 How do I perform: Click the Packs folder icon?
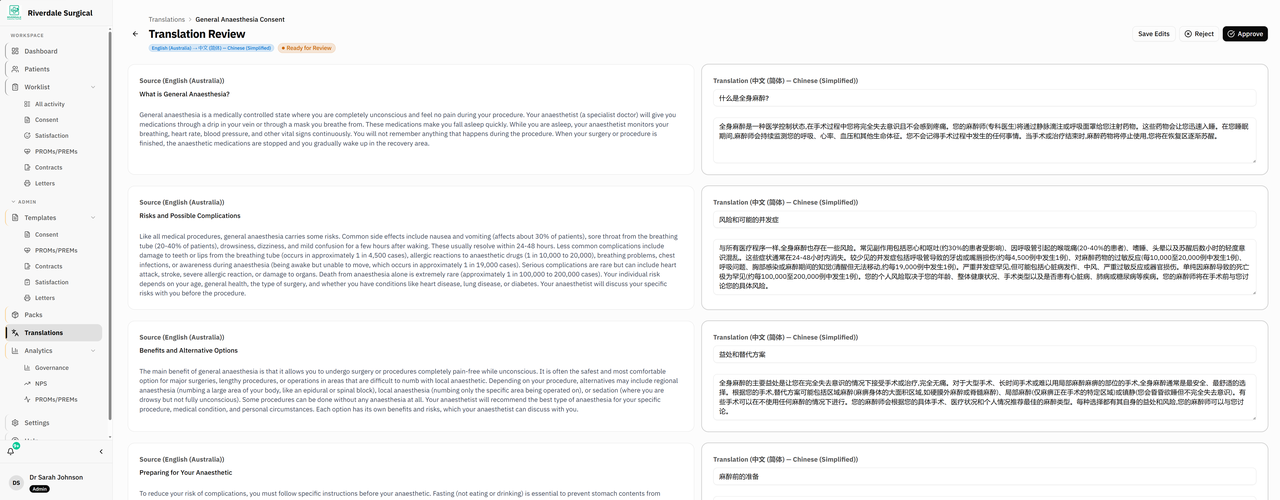click(15, 315)
